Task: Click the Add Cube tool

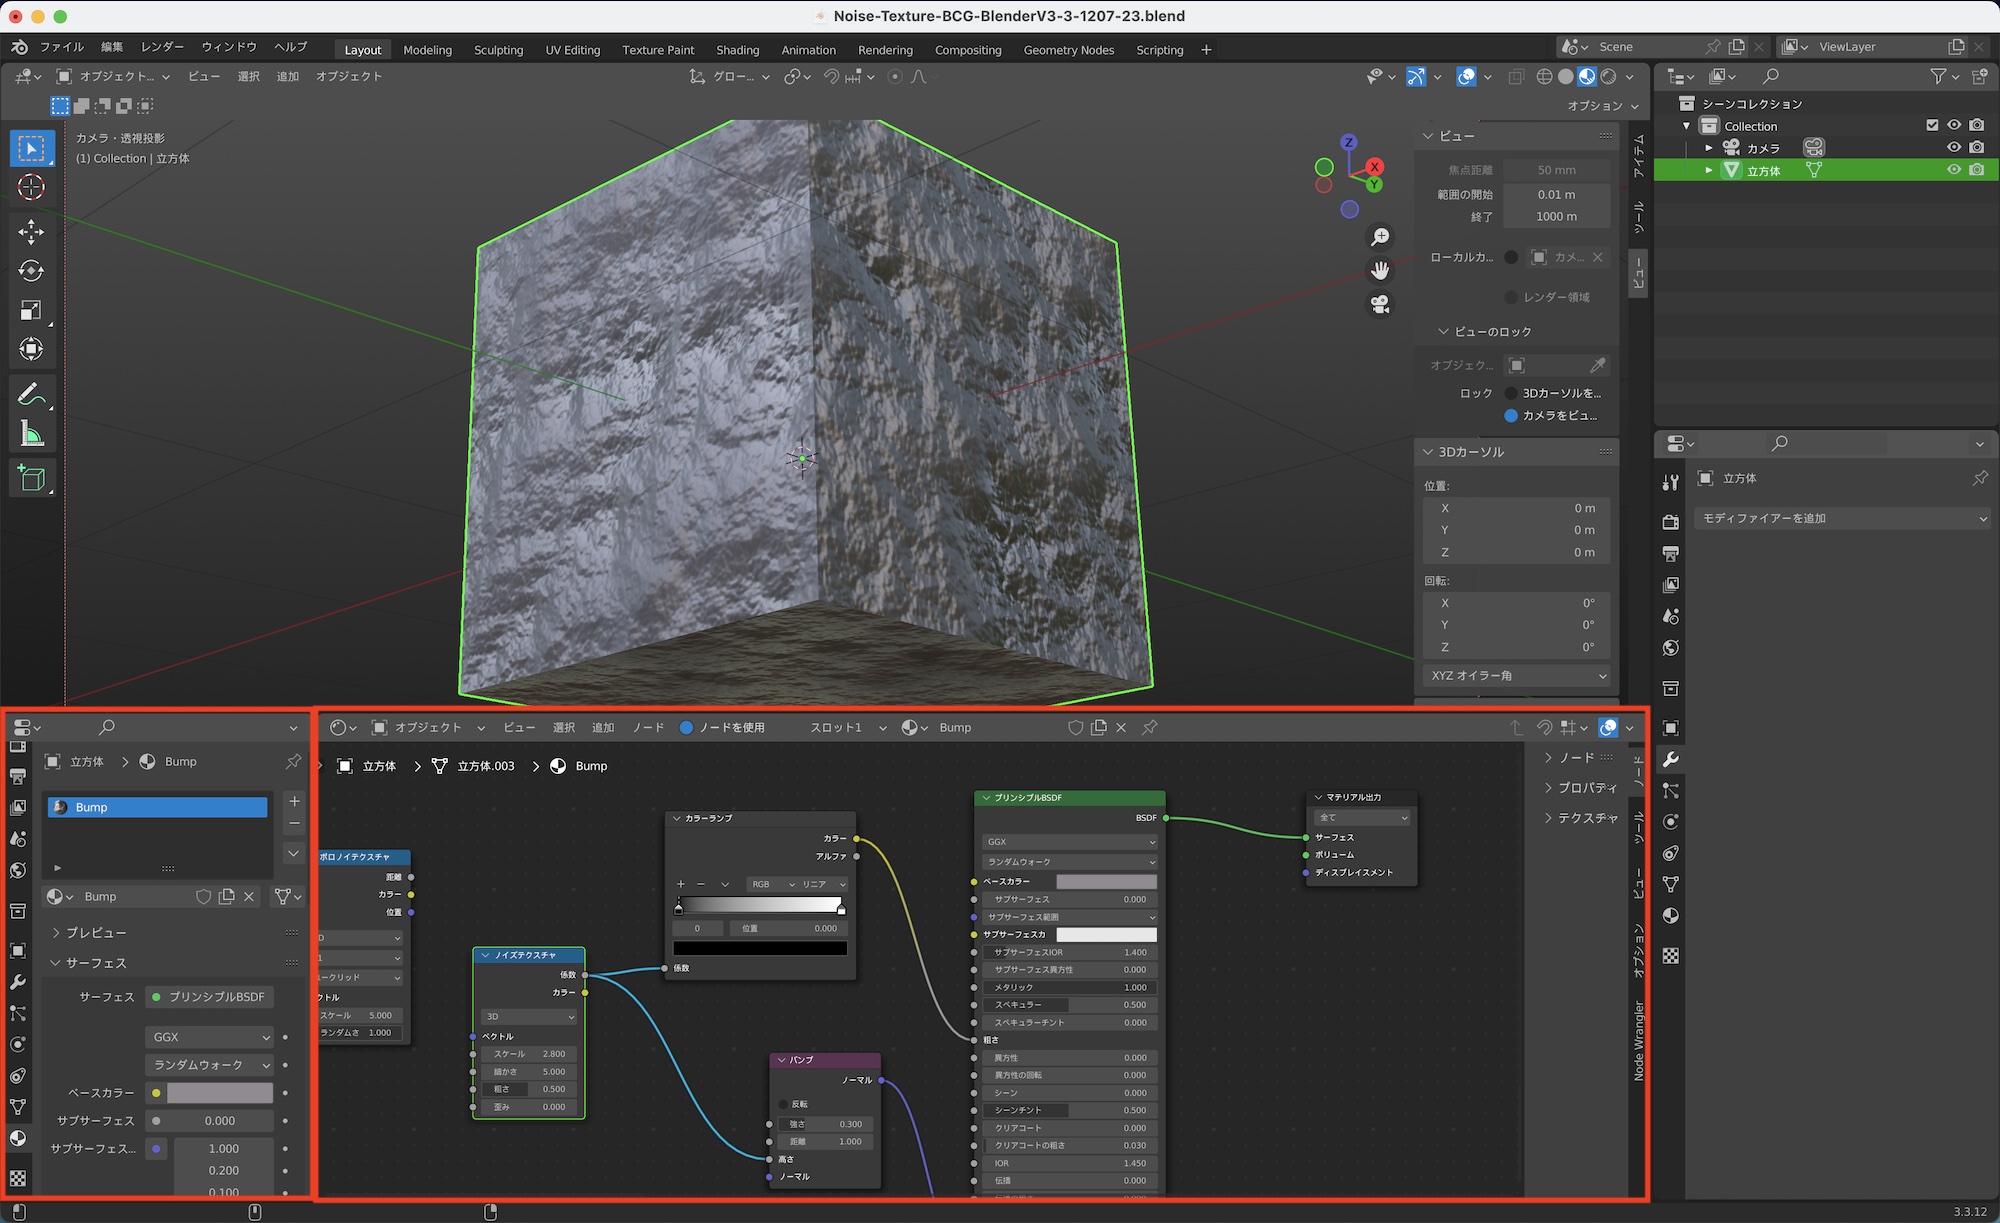Action: coord(31,479)
